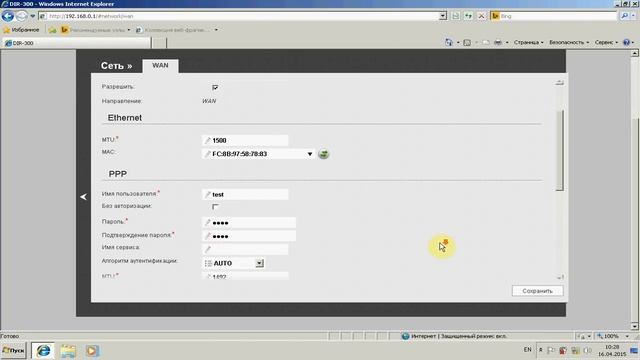
Task: Open Windows Media Player taskbar icon
Action: pyautogui.click(x=92, y=351)
